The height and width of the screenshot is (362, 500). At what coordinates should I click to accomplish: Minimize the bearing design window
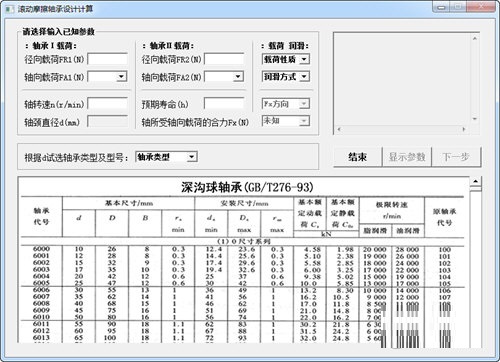tap(441, 7)
